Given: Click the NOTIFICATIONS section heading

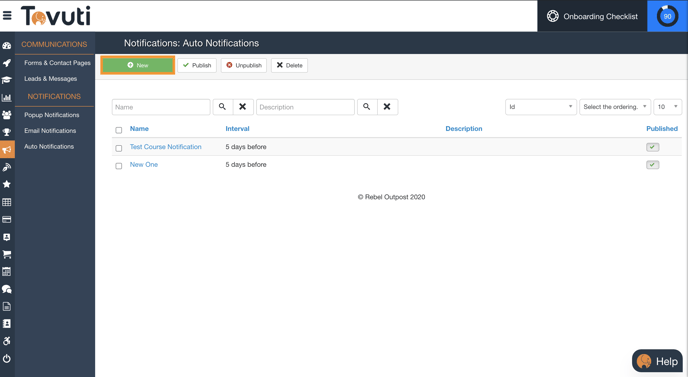Looking at the screenshot, I should 54,96.
